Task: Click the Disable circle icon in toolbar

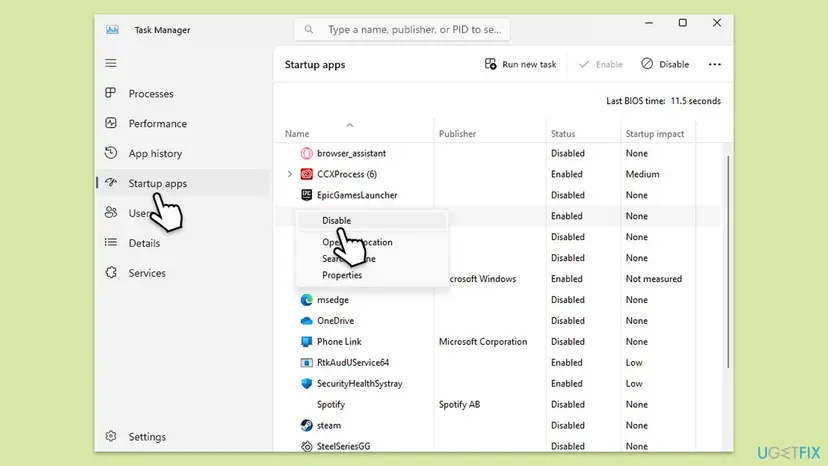Action: point(647,64)
